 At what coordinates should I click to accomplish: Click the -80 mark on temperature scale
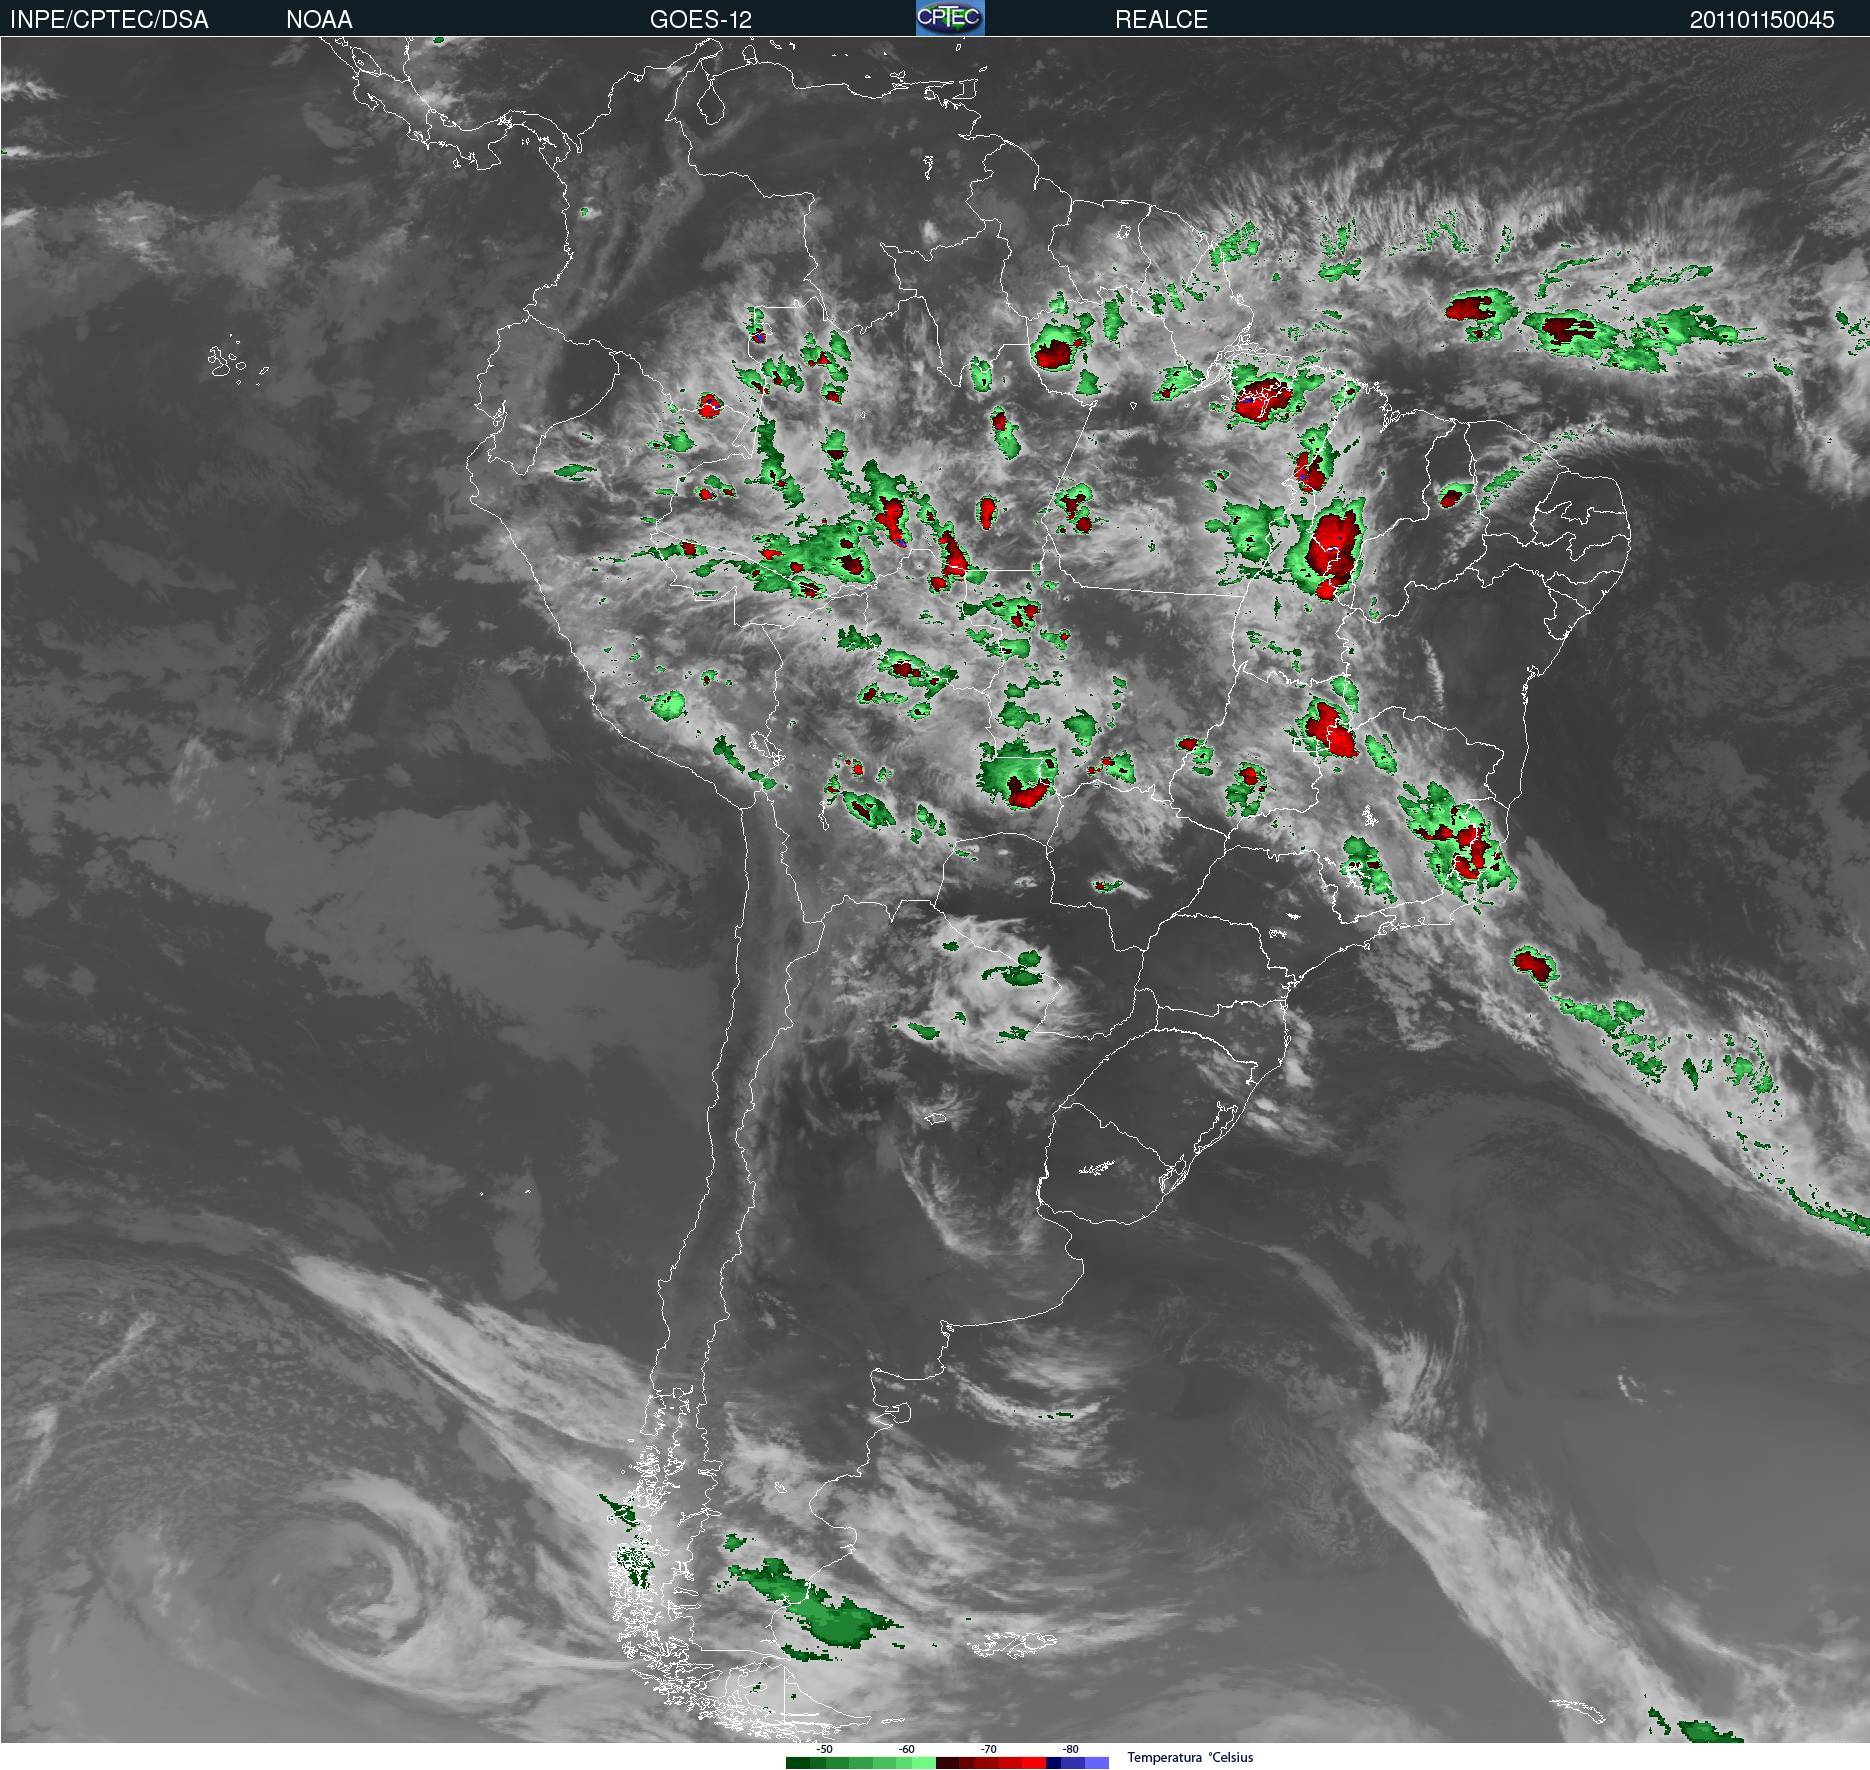click(x=1070, y=1749)
